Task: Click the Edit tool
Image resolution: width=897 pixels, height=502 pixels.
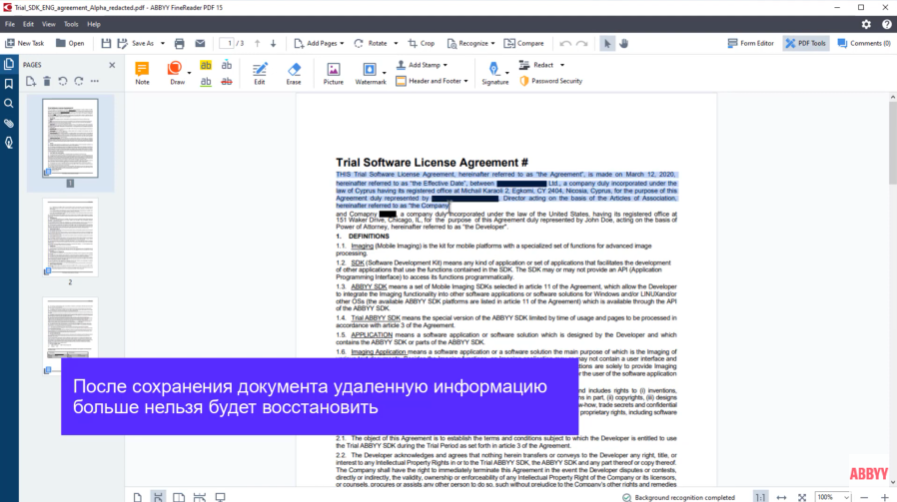Action: click(x=259, y=73)
